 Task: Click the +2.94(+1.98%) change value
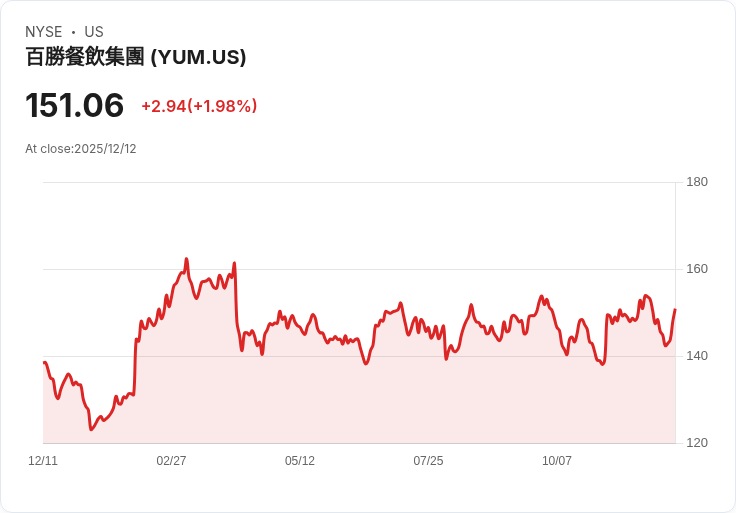coord(199,106)
